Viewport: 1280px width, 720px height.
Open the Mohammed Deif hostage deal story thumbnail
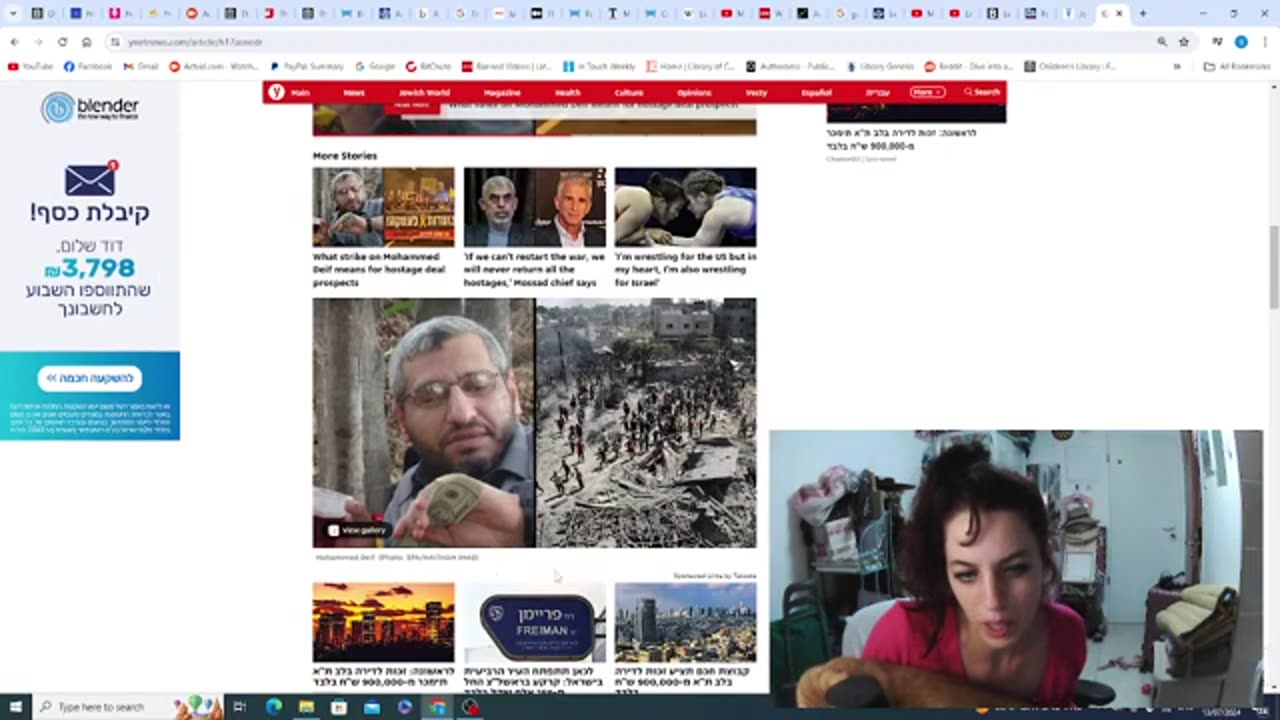coord(383,207)
